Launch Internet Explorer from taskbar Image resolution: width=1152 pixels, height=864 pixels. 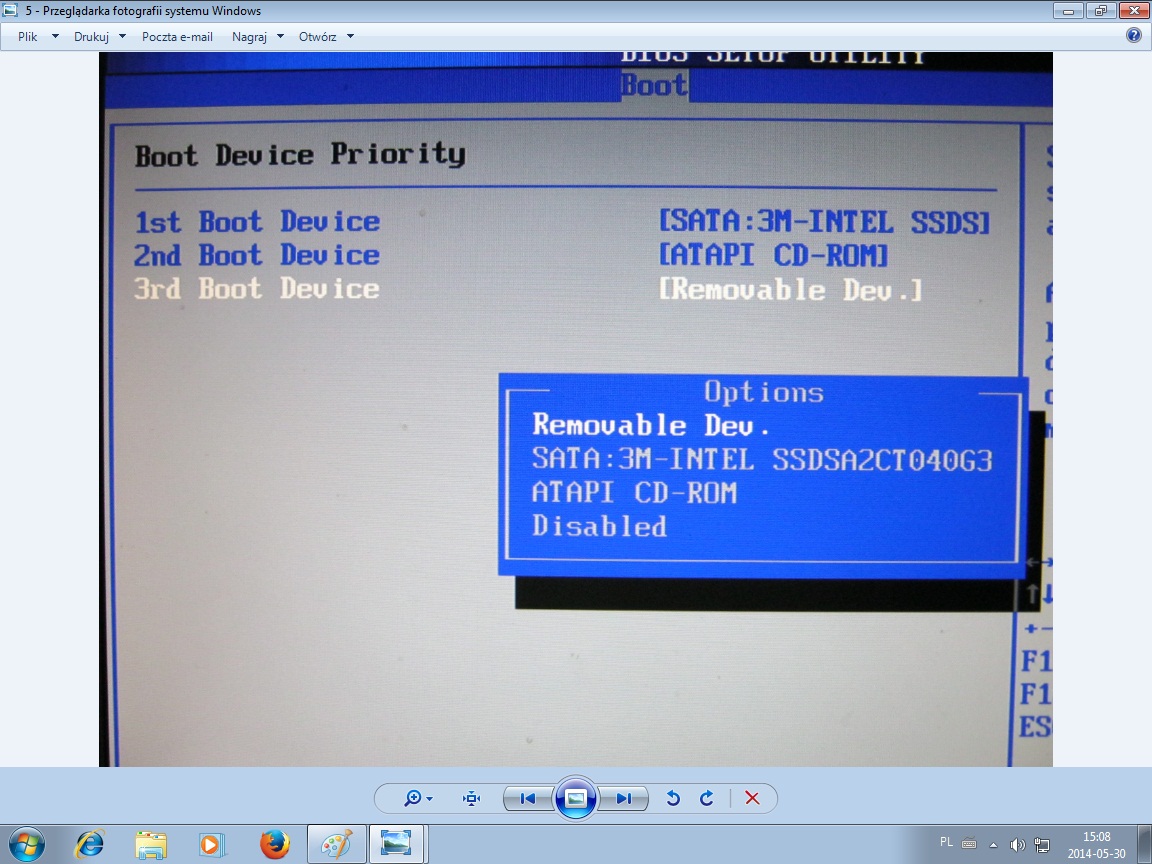coord(90,844)
